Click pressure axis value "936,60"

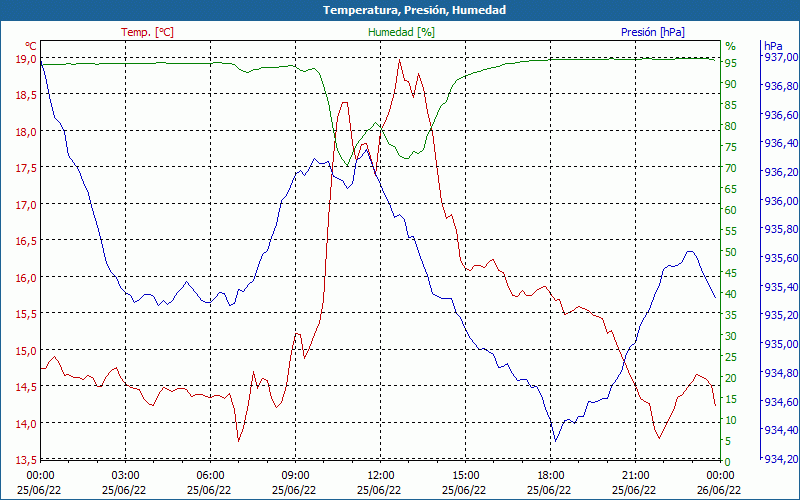pyautogui.click(x=781, y=115)
